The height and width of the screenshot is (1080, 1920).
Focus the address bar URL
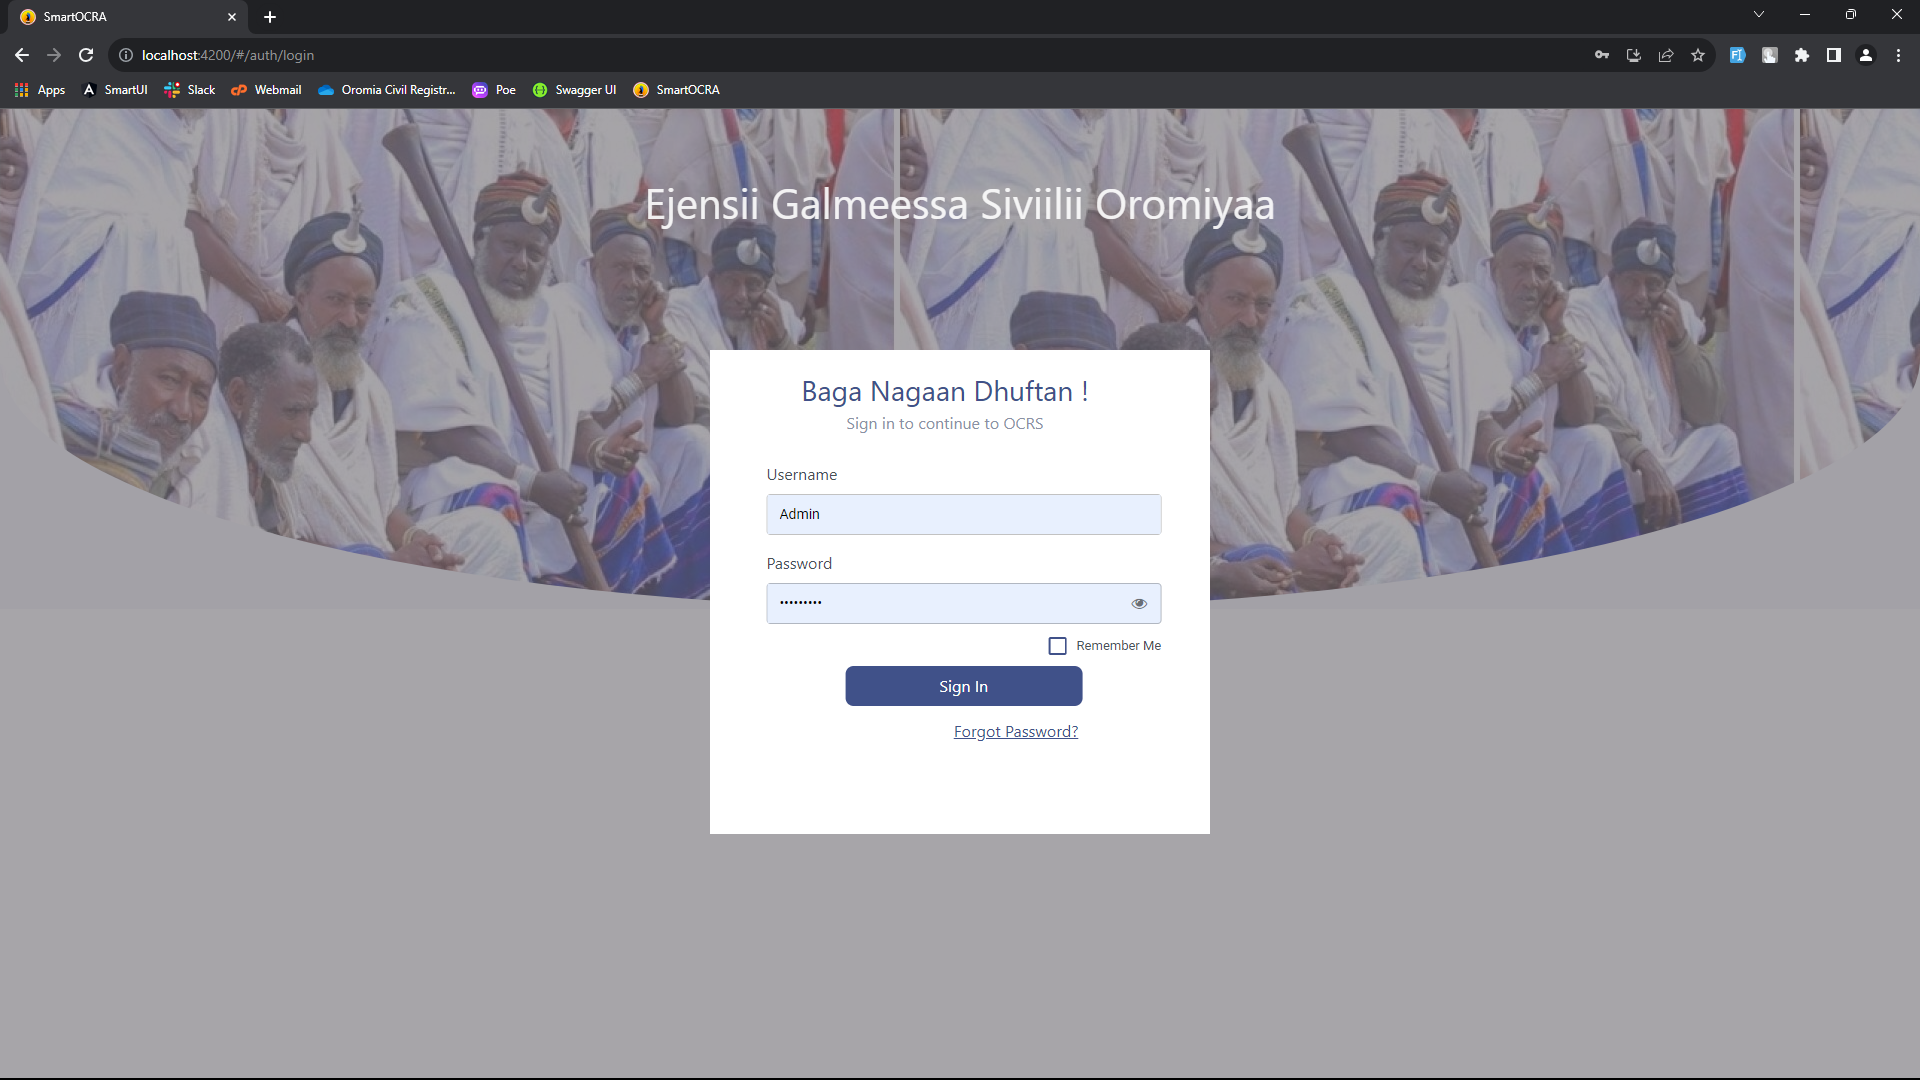[228, 55]
